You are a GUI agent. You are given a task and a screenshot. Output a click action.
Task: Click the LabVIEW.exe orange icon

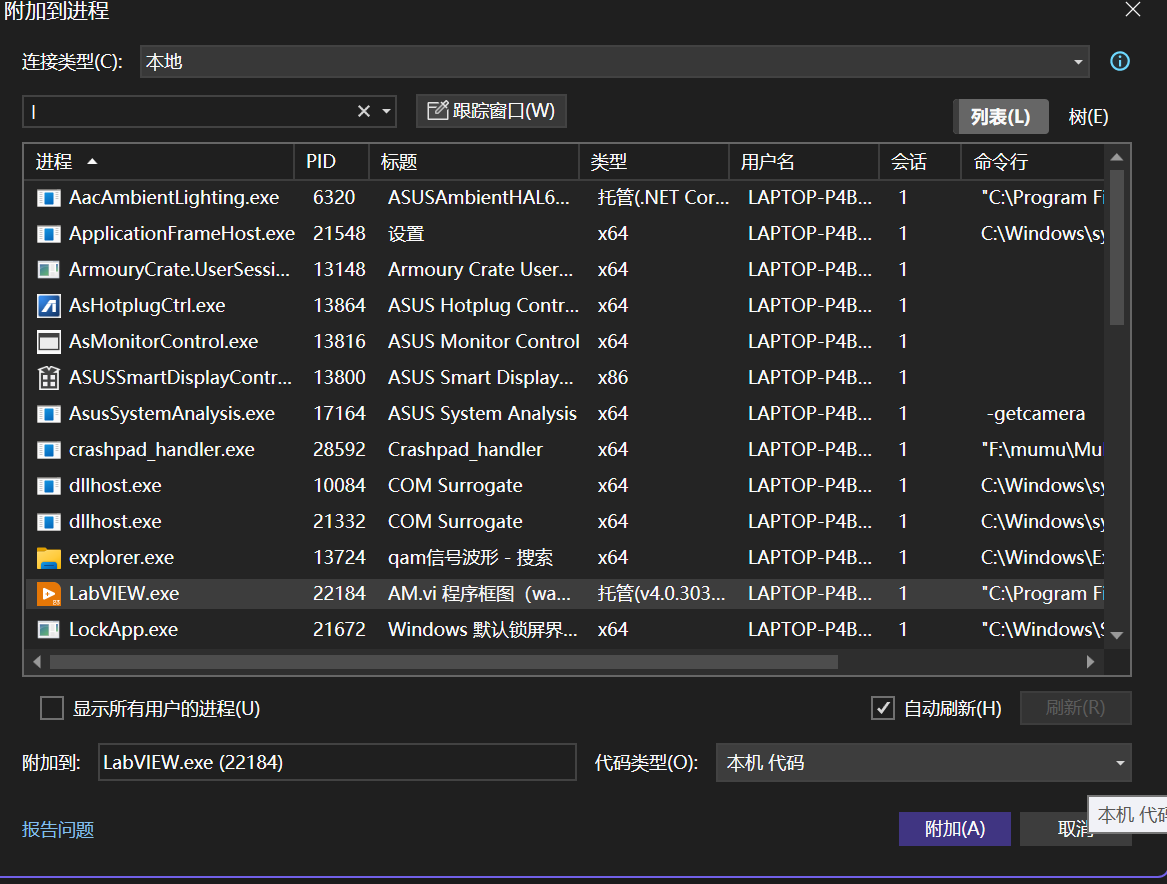[x=48, y=594]
